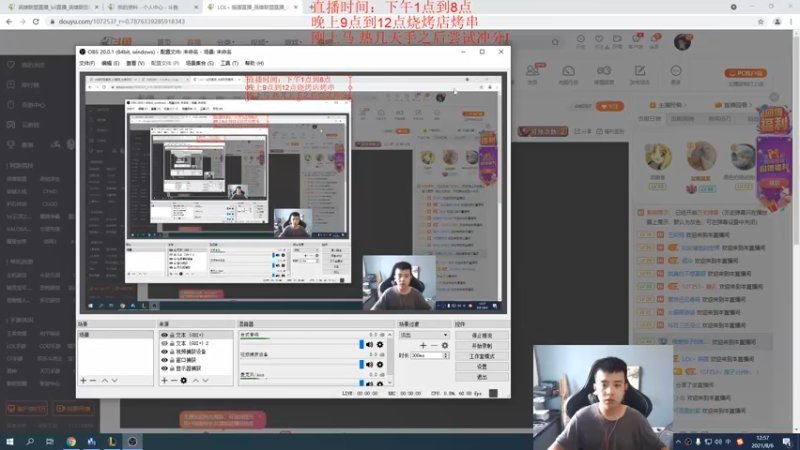This screenshot has width=800, height=450.
Task: Toggle lock on 视频捕获设备 source
Action: 172,352
